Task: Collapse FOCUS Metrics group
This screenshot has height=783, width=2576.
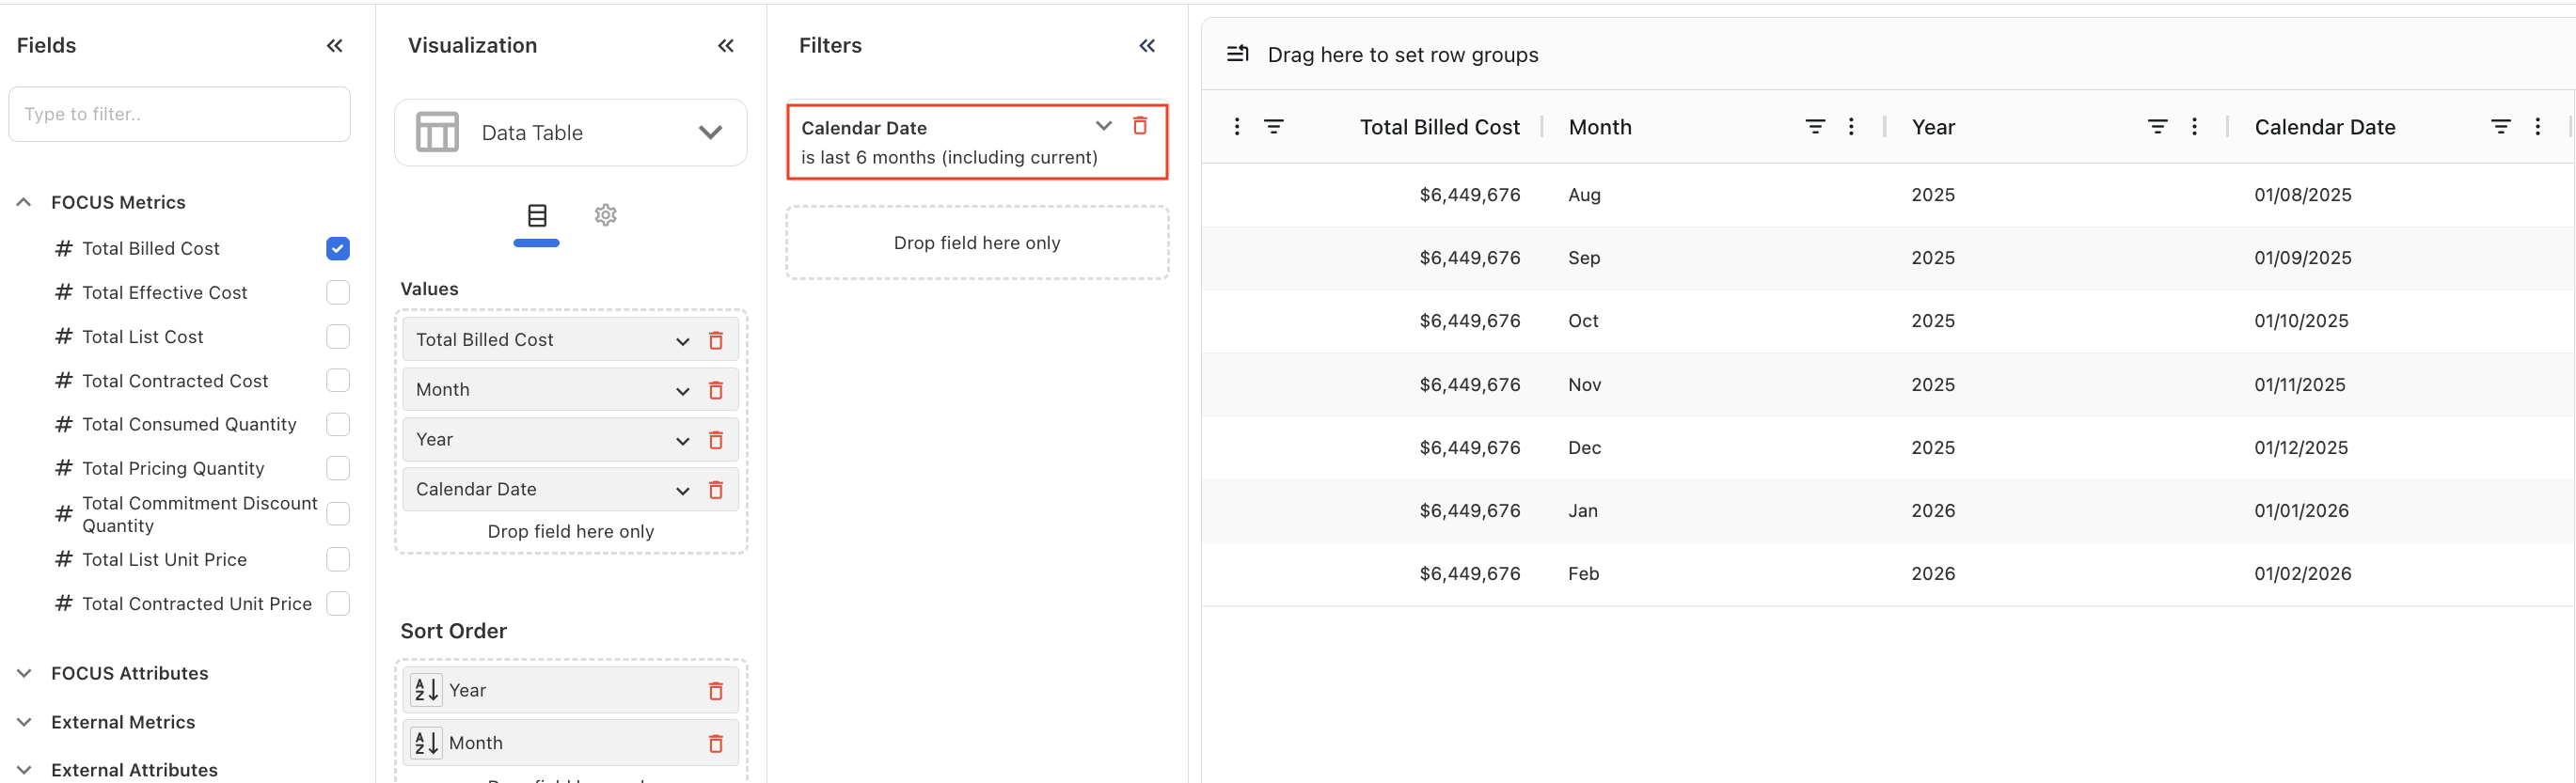Action: coord(25,202)
